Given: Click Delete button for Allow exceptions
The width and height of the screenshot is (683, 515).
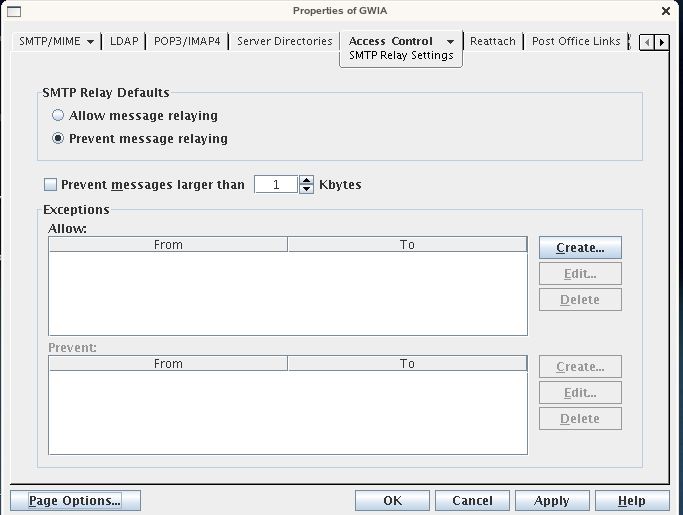Looking at the screenshot, I should pyautogui.click(x=580, y=300).
